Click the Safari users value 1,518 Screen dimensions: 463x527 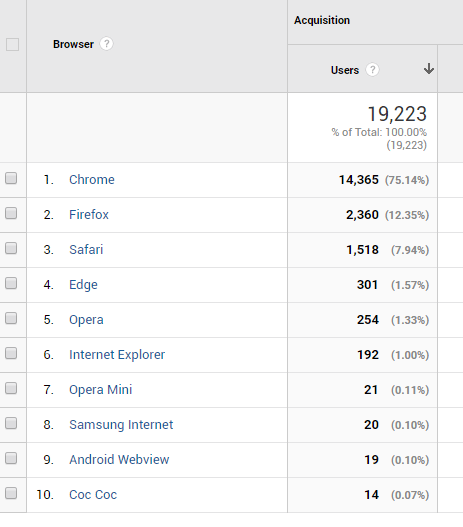tap(362, 249)
